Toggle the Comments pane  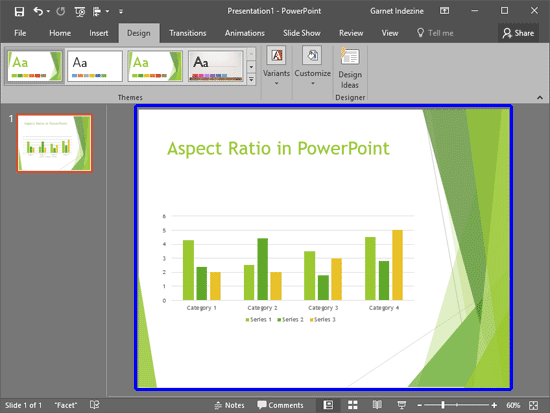click(x=280, y=405)
